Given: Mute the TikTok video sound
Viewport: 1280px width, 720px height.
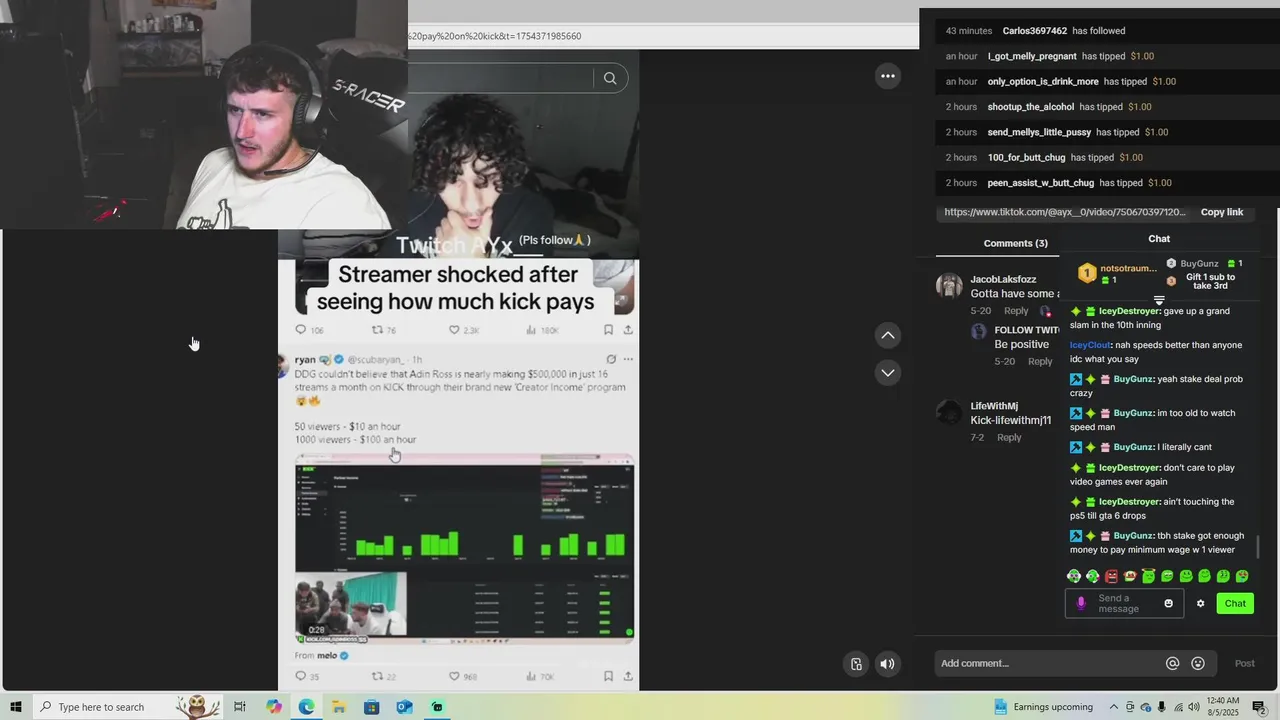Looking at the screenshot, I should point(887,664).
